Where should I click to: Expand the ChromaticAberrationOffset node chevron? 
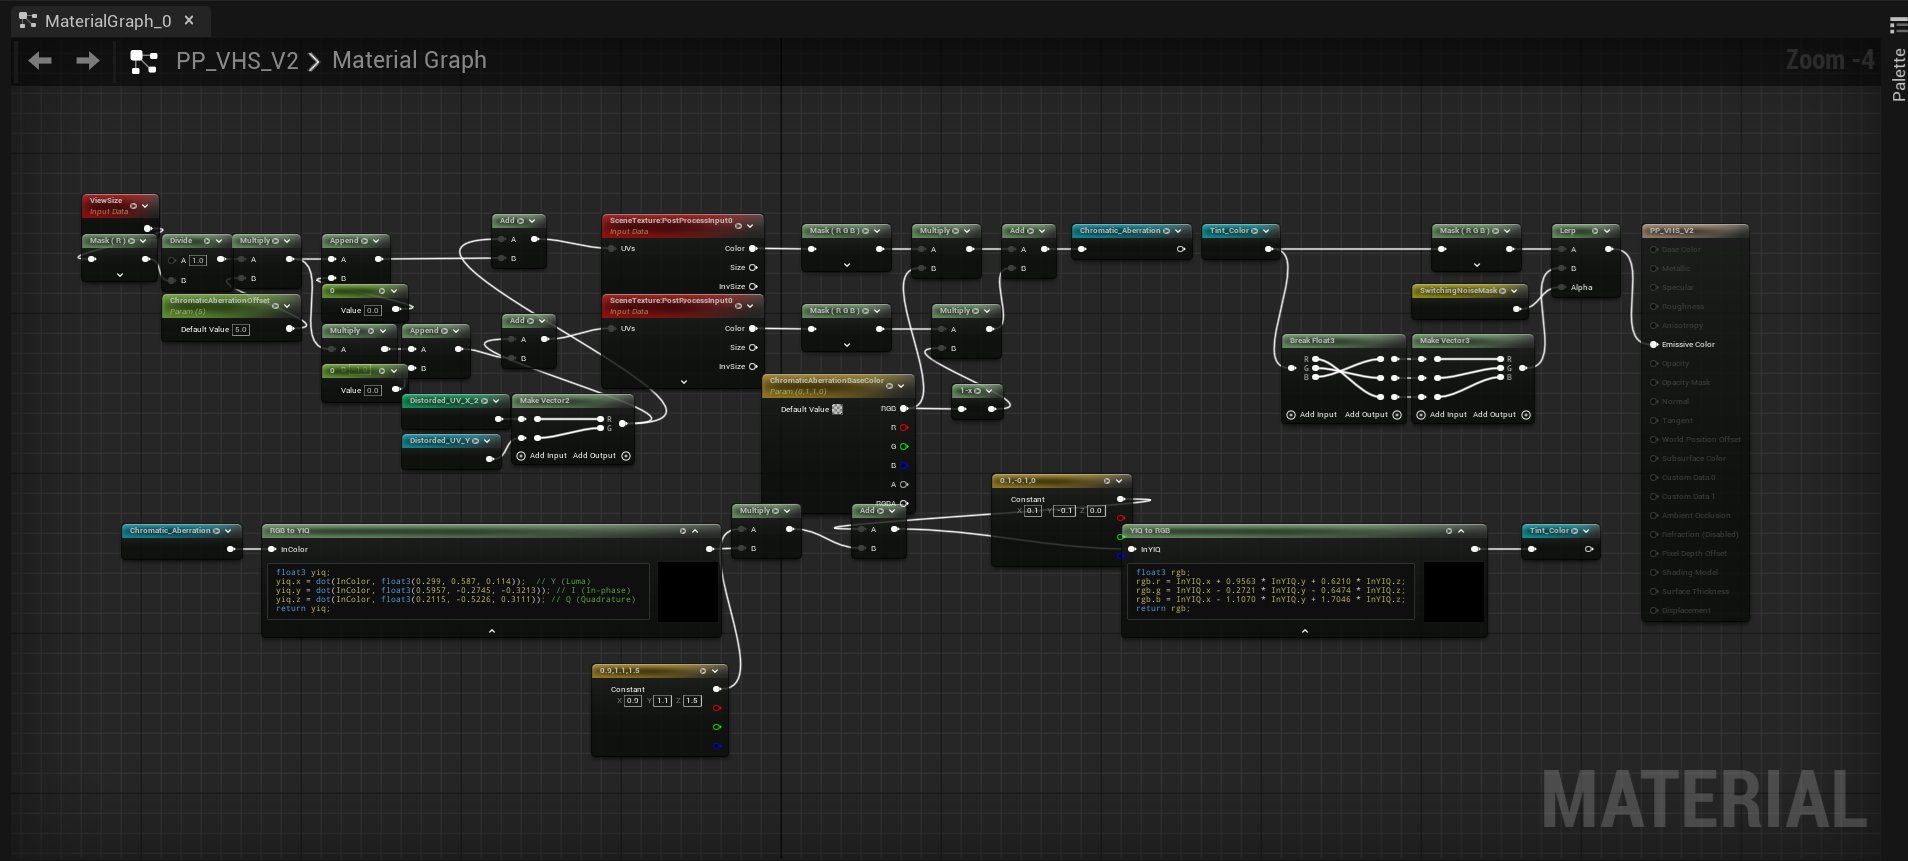288,305
